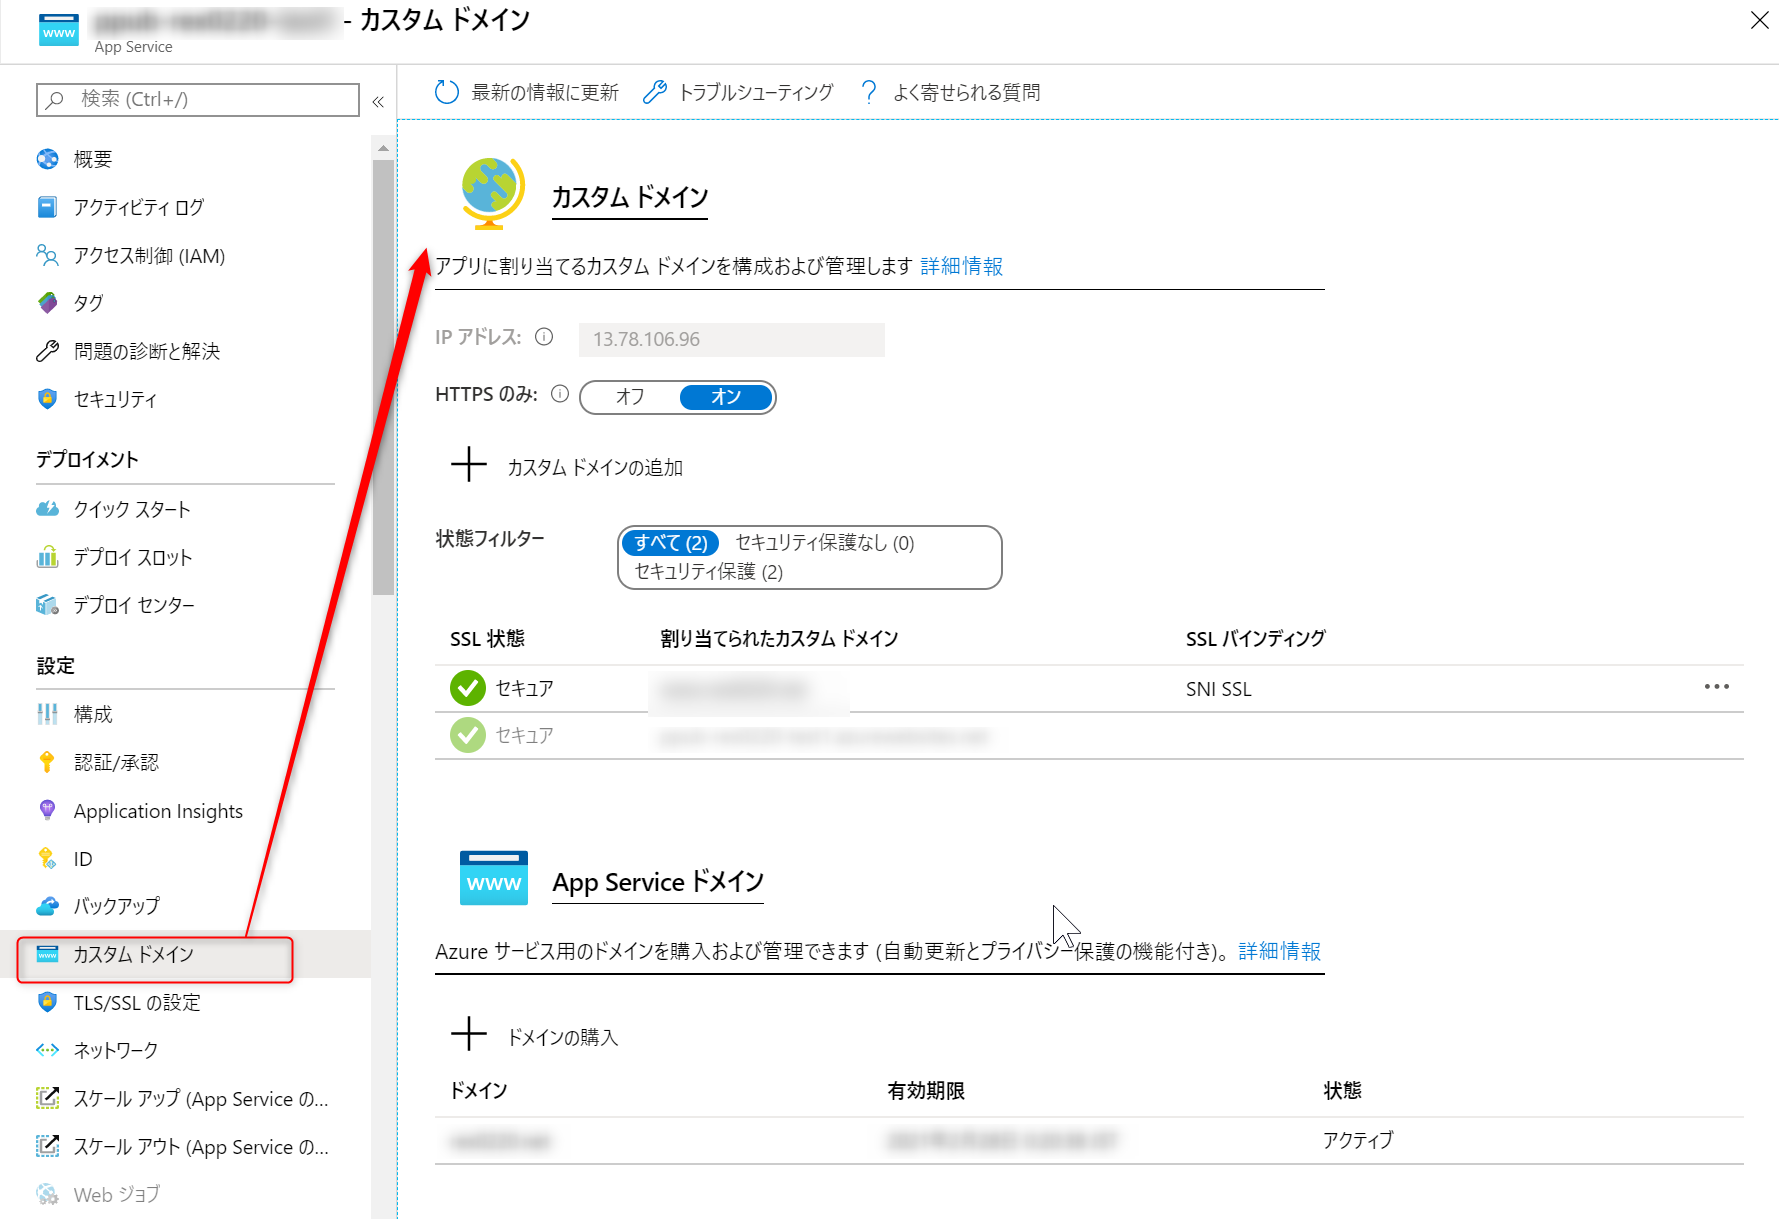Click the Application Insights bulb icon
1779x1219 pixels.
coord(47,810)
